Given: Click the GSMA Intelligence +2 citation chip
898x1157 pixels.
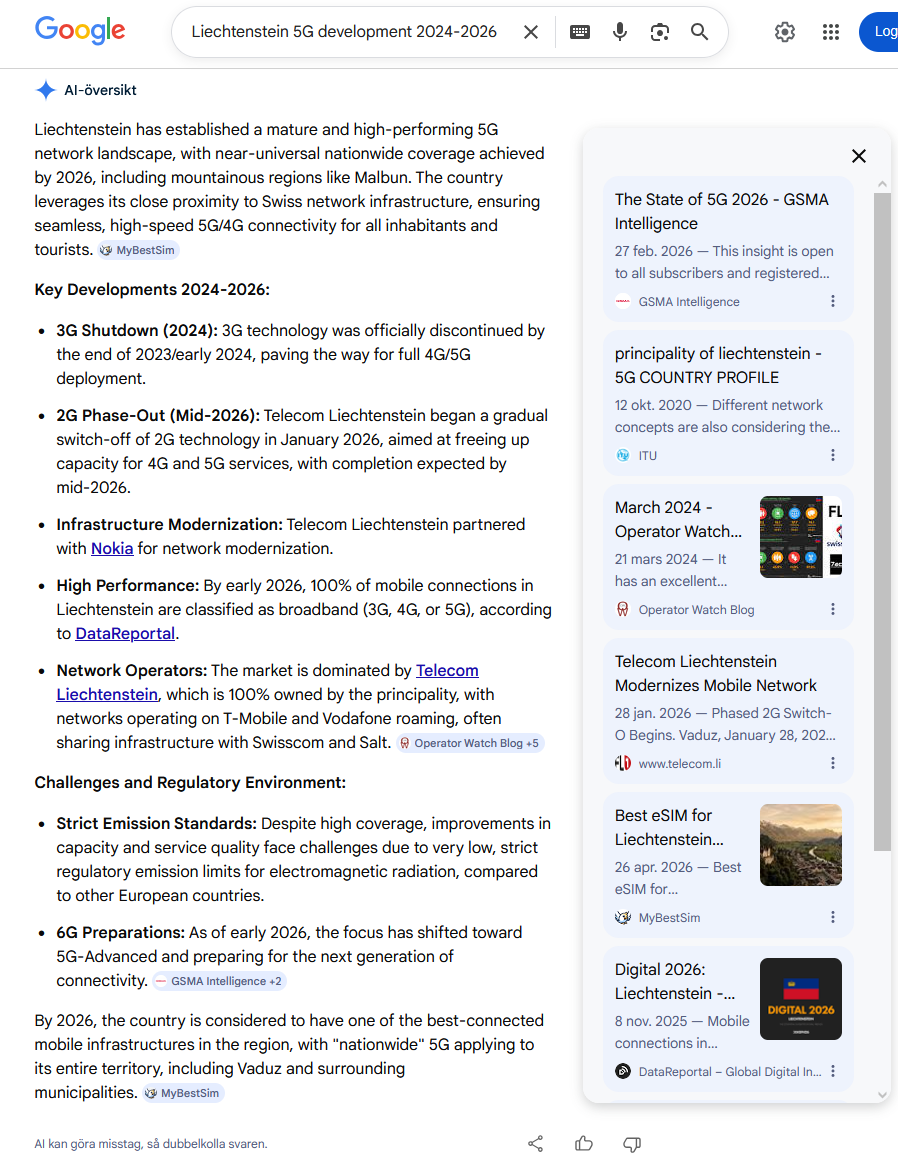Looking at the screenshot, I should click(219, 981).
